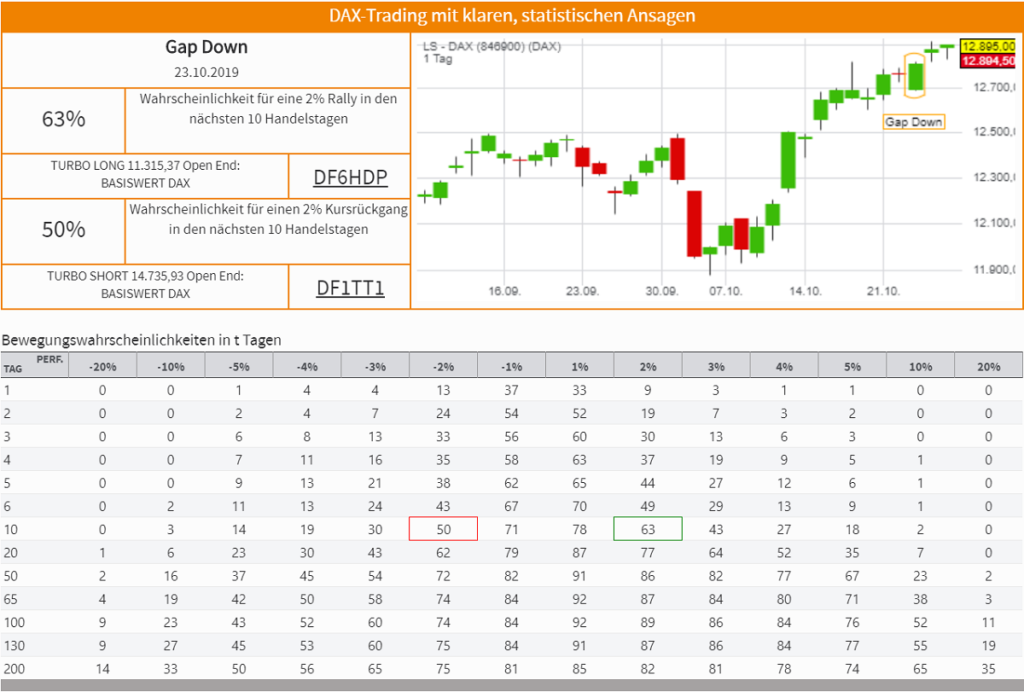The image size is (1024, 692).
Task: Click the 5% column header
Action: coord(852,367)
